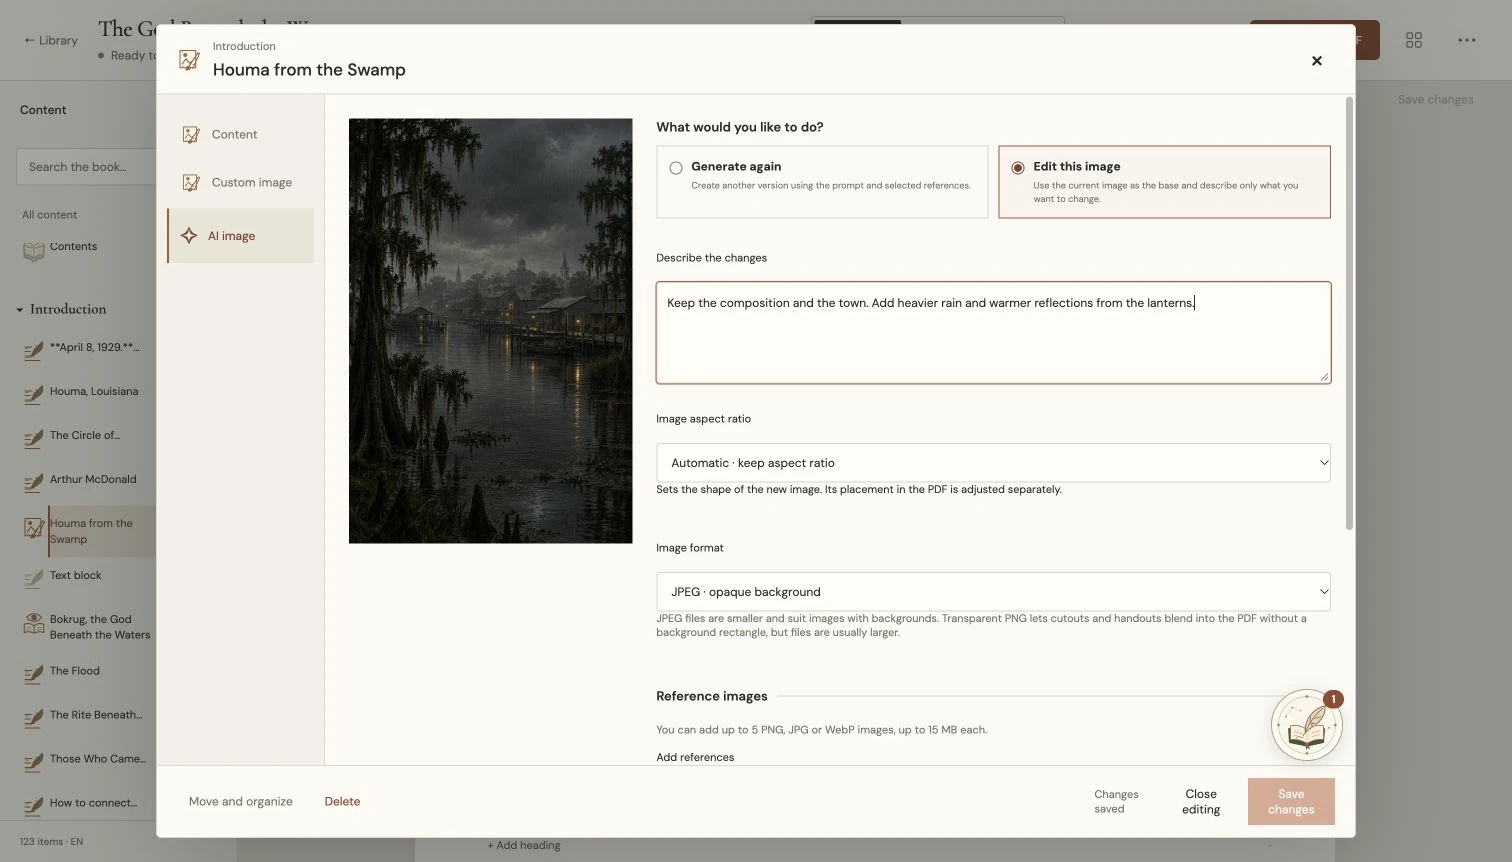1512x862 pixels.
Task: Click the dialog's vertical scrollbar
Action: click(1349, 313)
